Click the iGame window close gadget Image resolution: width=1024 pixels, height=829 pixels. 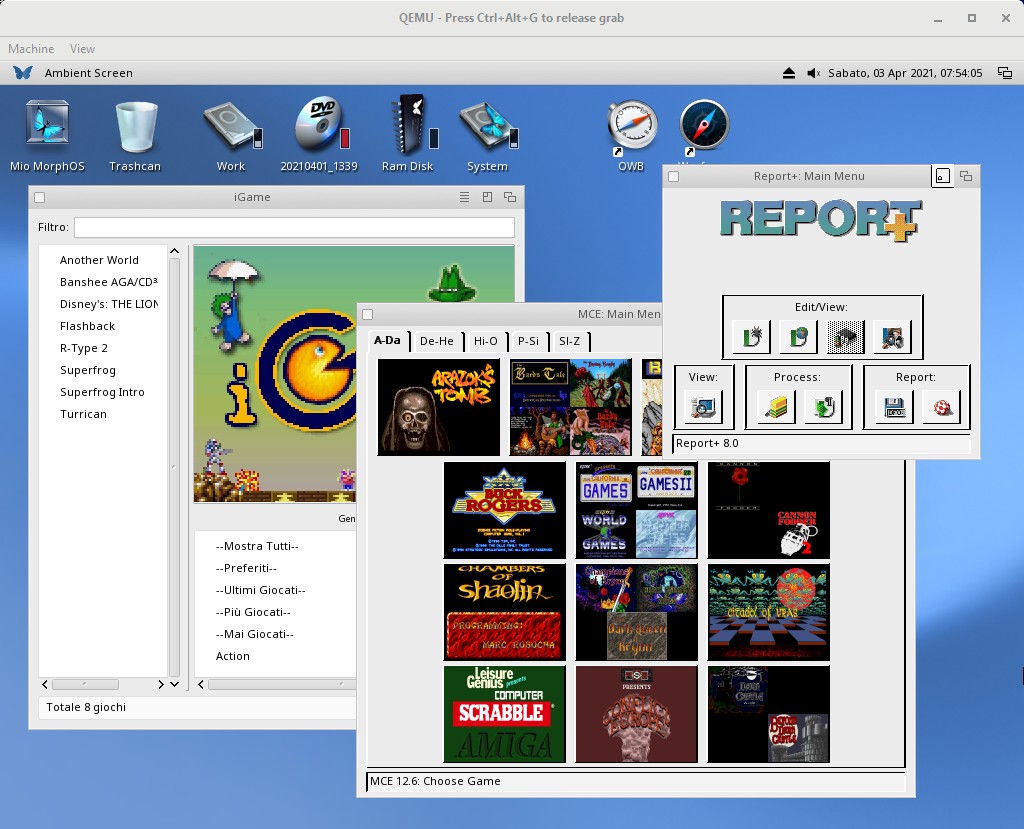pyautogui.click(x=40, y=197)
